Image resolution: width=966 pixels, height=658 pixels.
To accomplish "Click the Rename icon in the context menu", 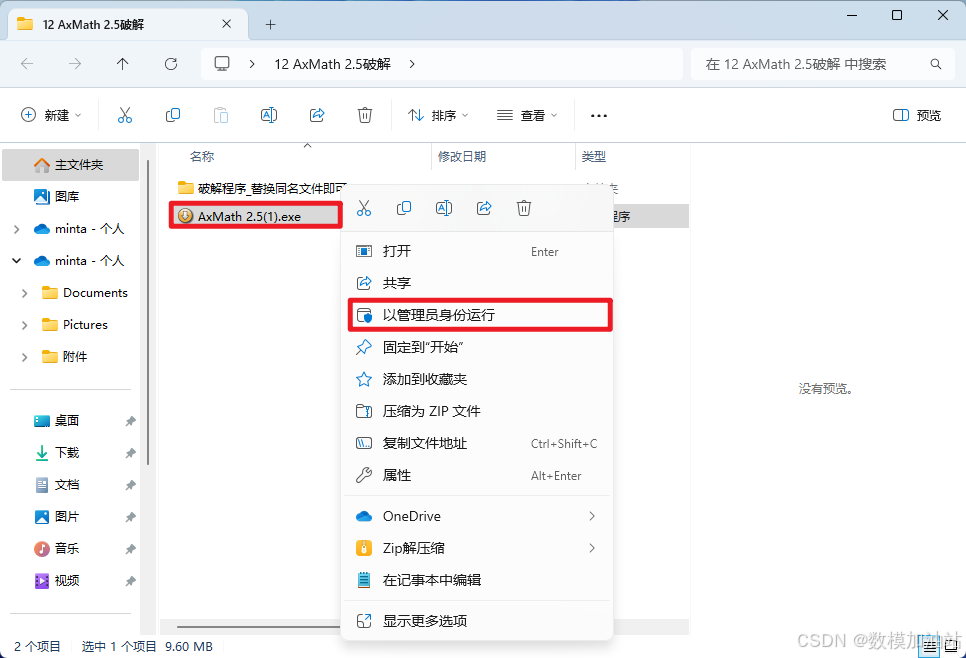I will (x=444, y=208).
